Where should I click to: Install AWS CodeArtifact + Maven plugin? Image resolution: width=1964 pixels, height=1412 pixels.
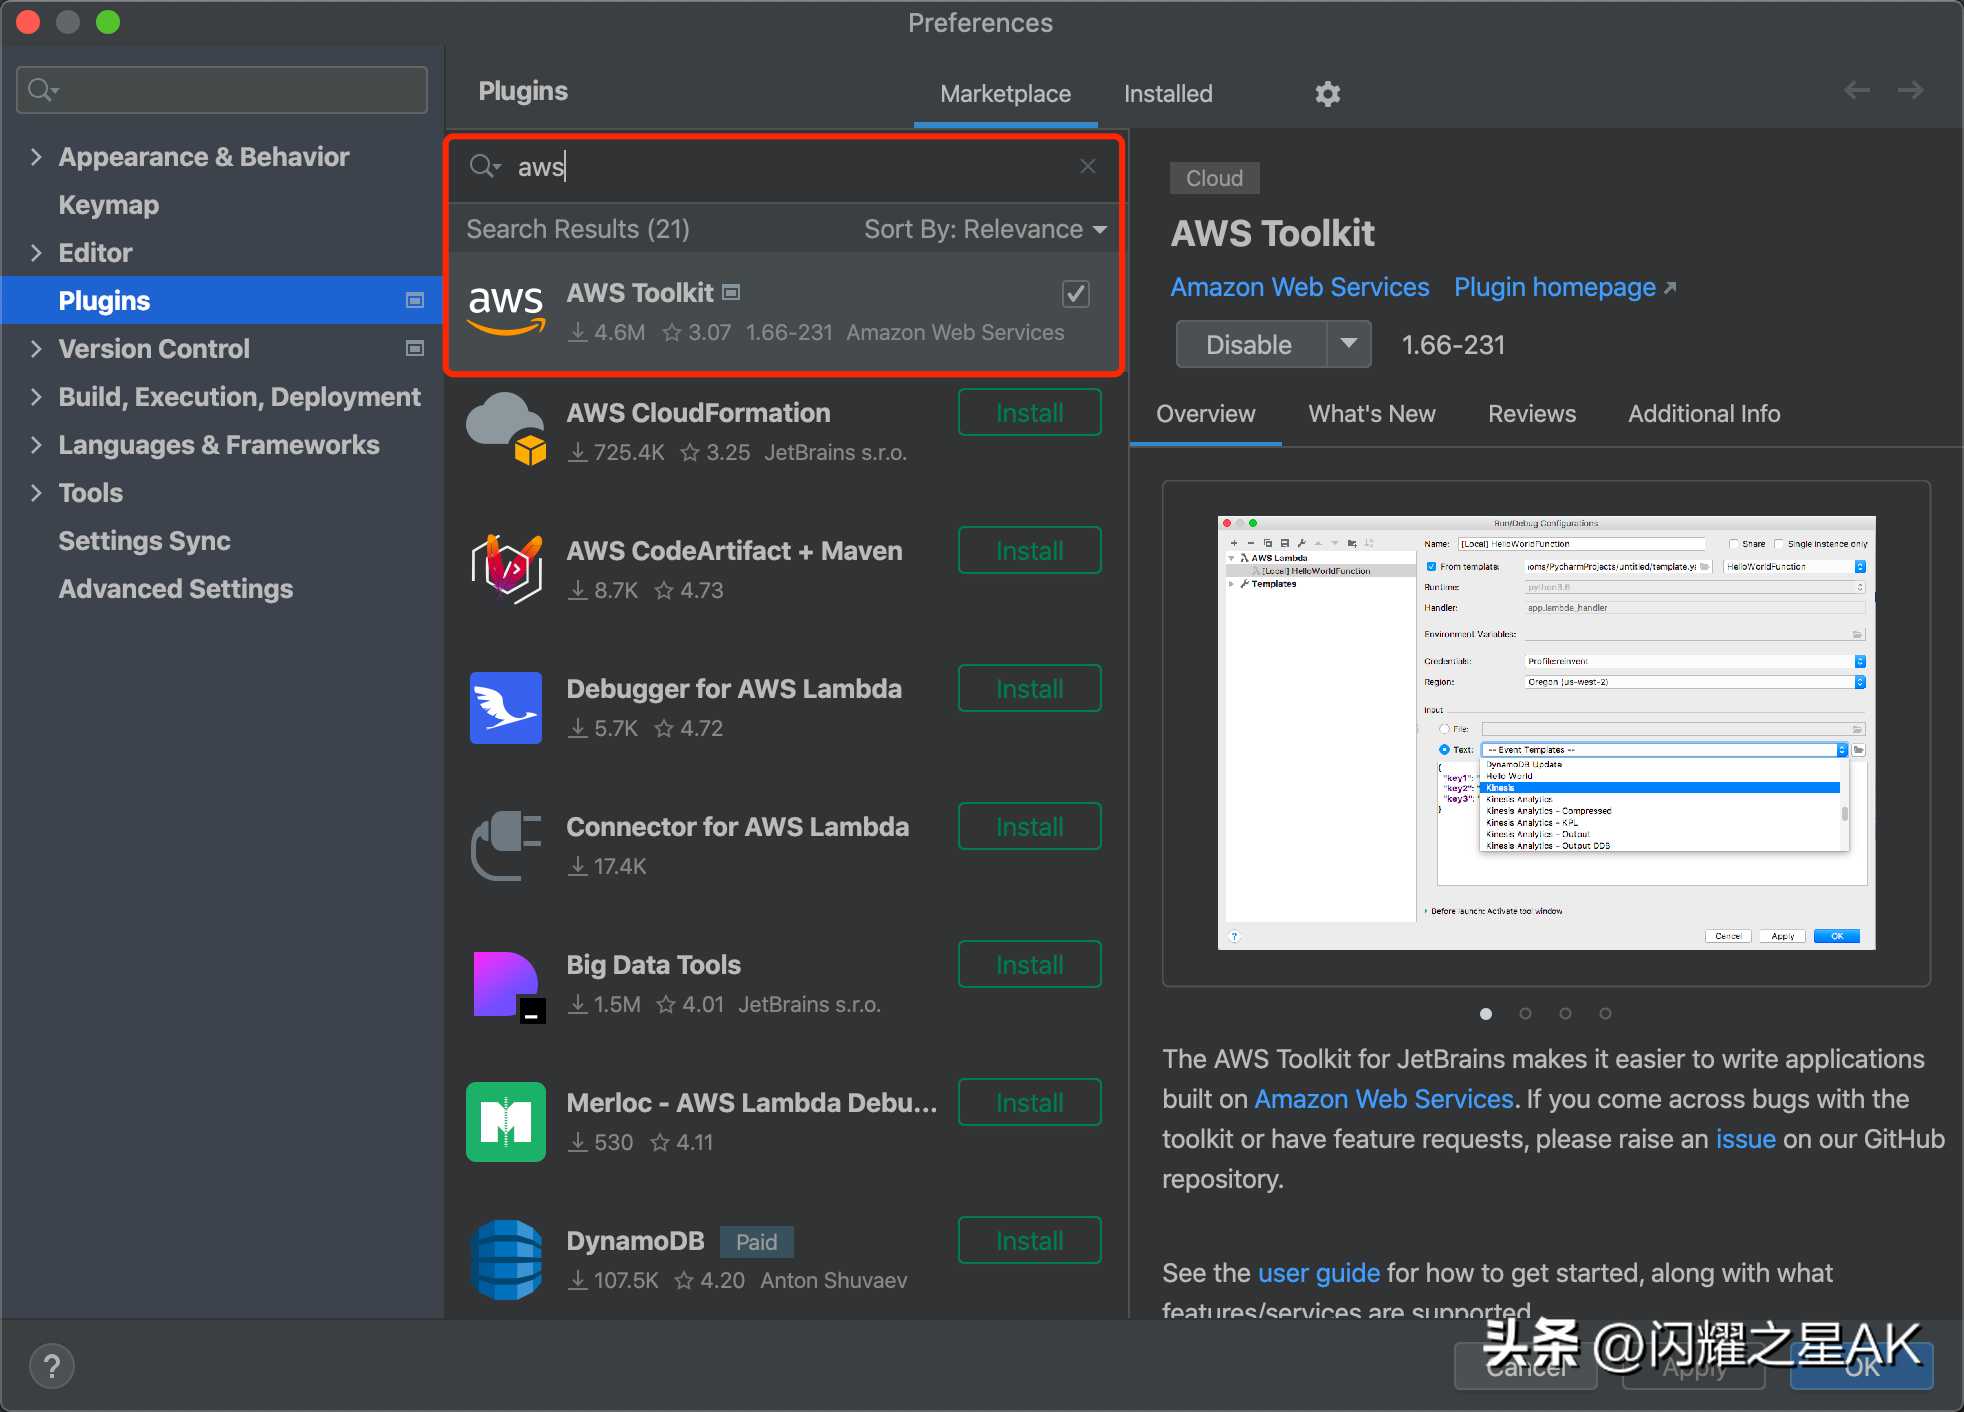[1030, 551]
